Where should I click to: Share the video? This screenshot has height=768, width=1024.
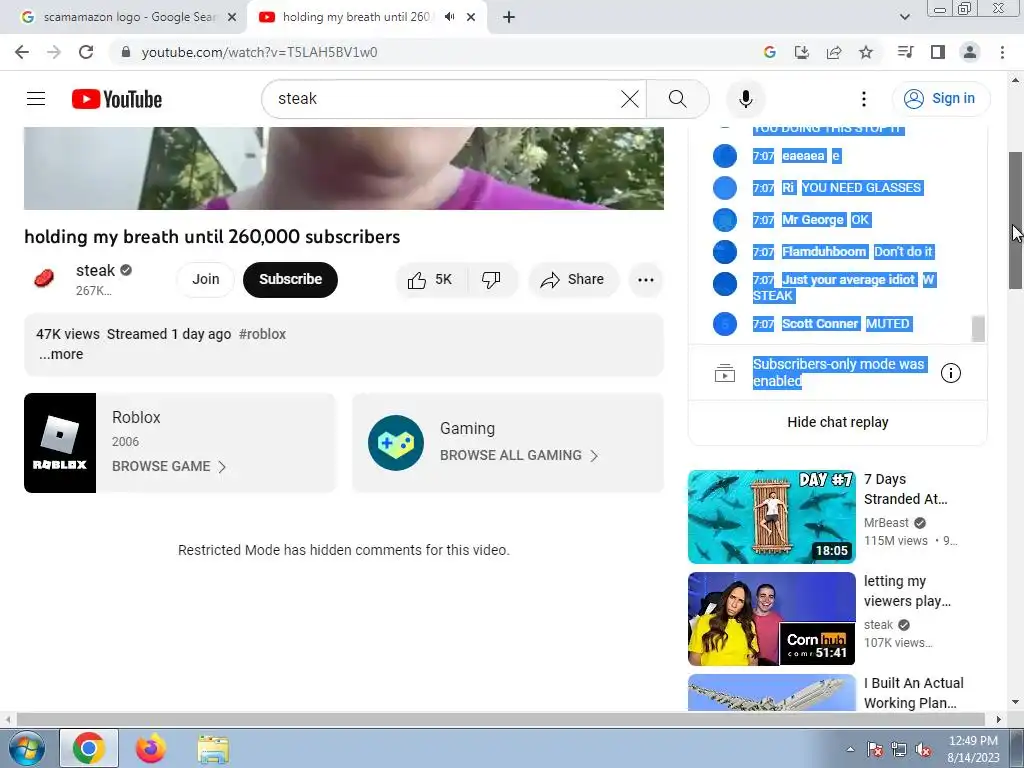(573, 280)
